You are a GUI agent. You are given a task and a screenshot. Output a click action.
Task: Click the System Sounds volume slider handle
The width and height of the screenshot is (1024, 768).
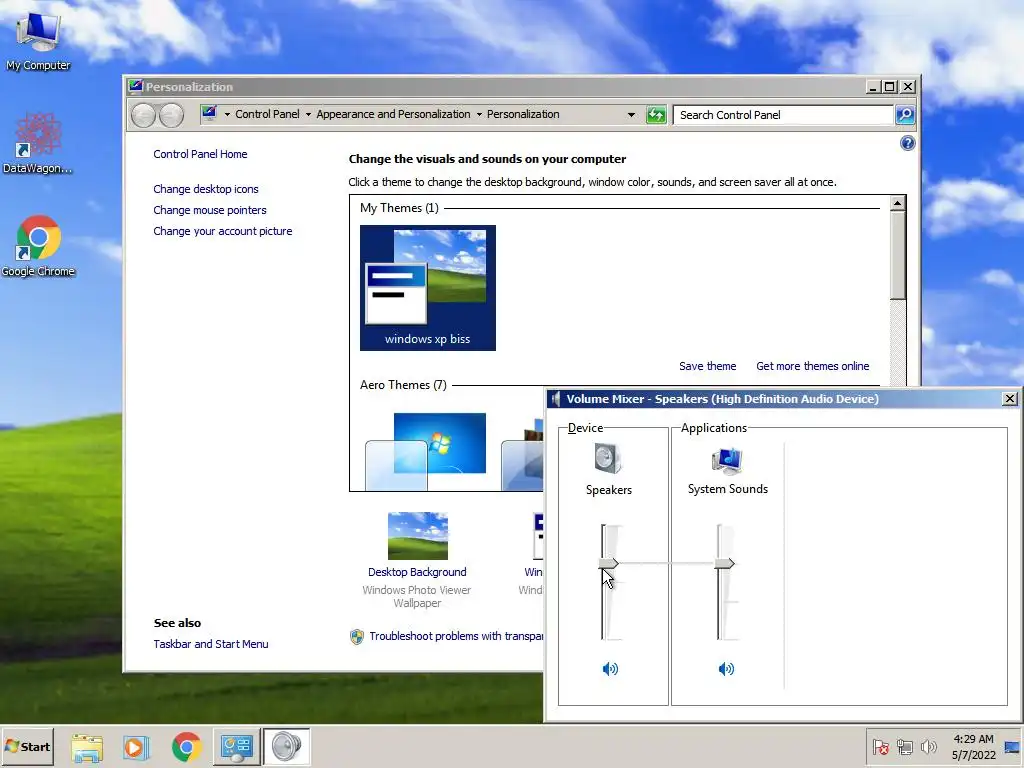coord(724,564)
